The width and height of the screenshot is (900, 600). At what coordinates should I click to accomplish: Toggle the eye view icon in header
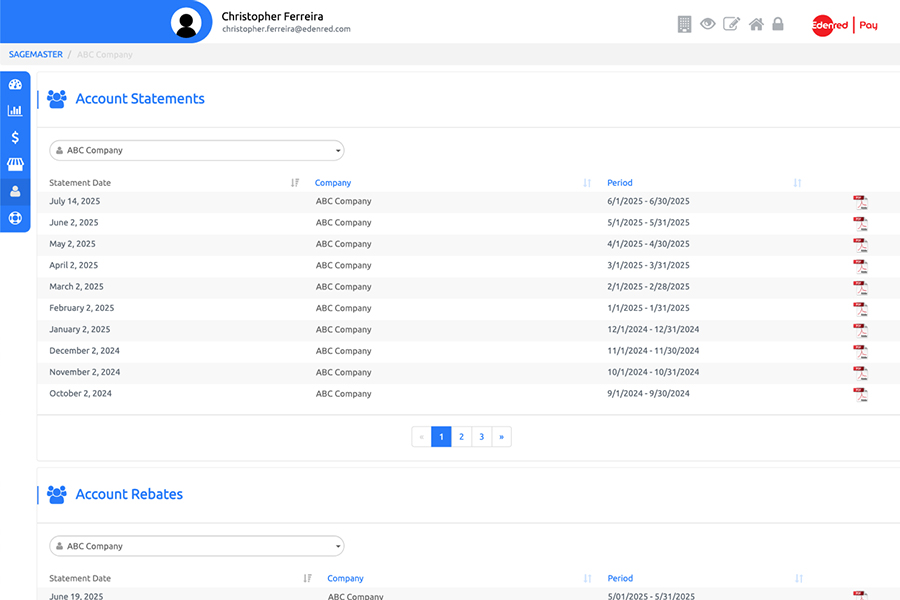click(x=708, y=24)
